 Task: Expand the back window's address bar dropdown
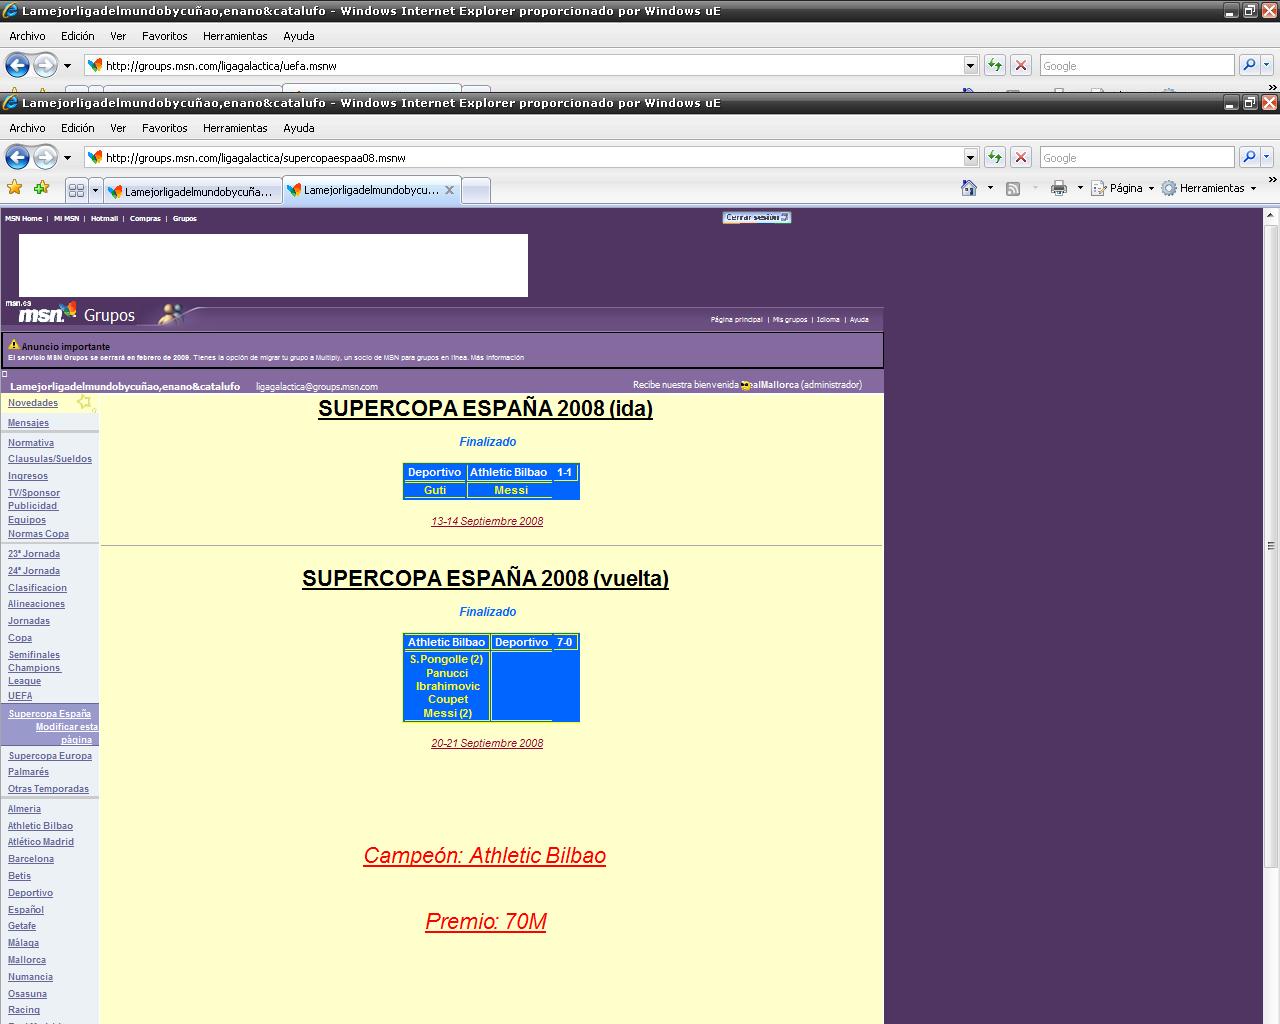coord(970,65)
